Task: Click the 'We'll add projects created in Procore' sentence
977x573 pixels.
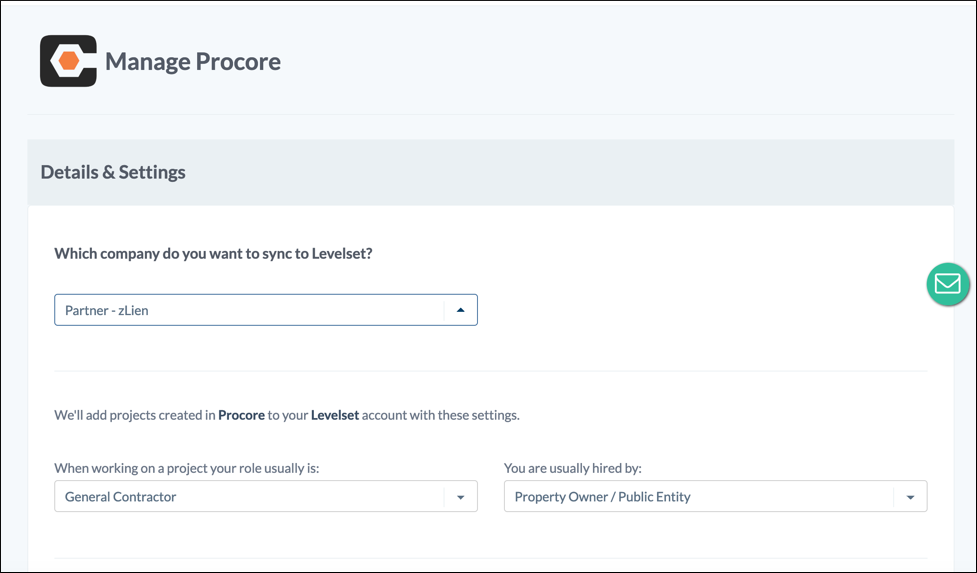Action: [287, 415]
